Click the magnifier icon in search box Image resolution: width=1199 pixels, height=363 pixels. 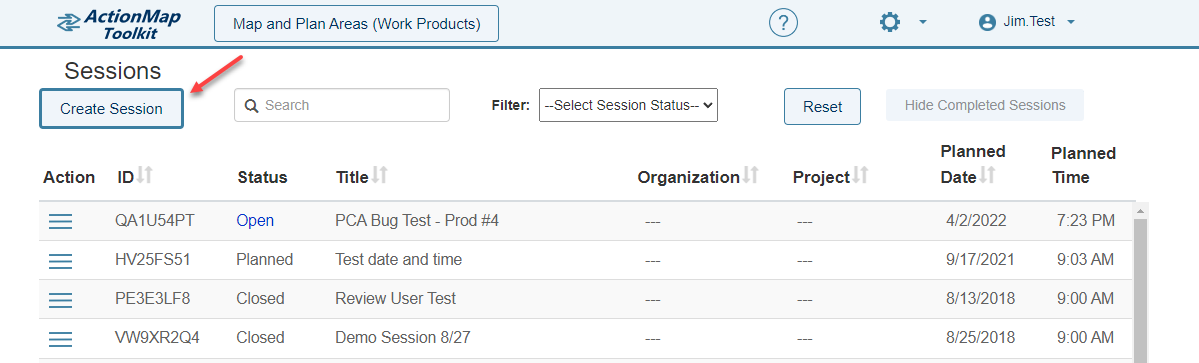tap(251, 105)
